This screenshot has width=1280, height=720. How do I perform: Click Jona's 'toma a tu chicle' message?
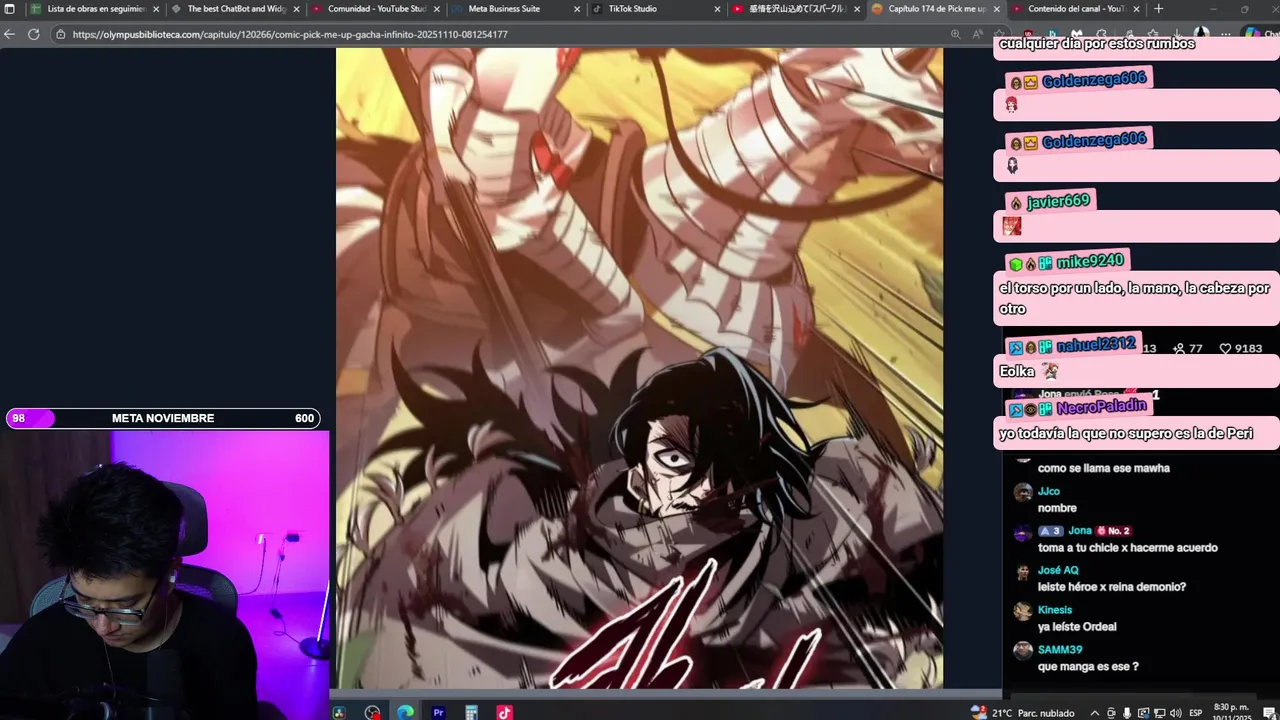click(x=1128, y=548)
